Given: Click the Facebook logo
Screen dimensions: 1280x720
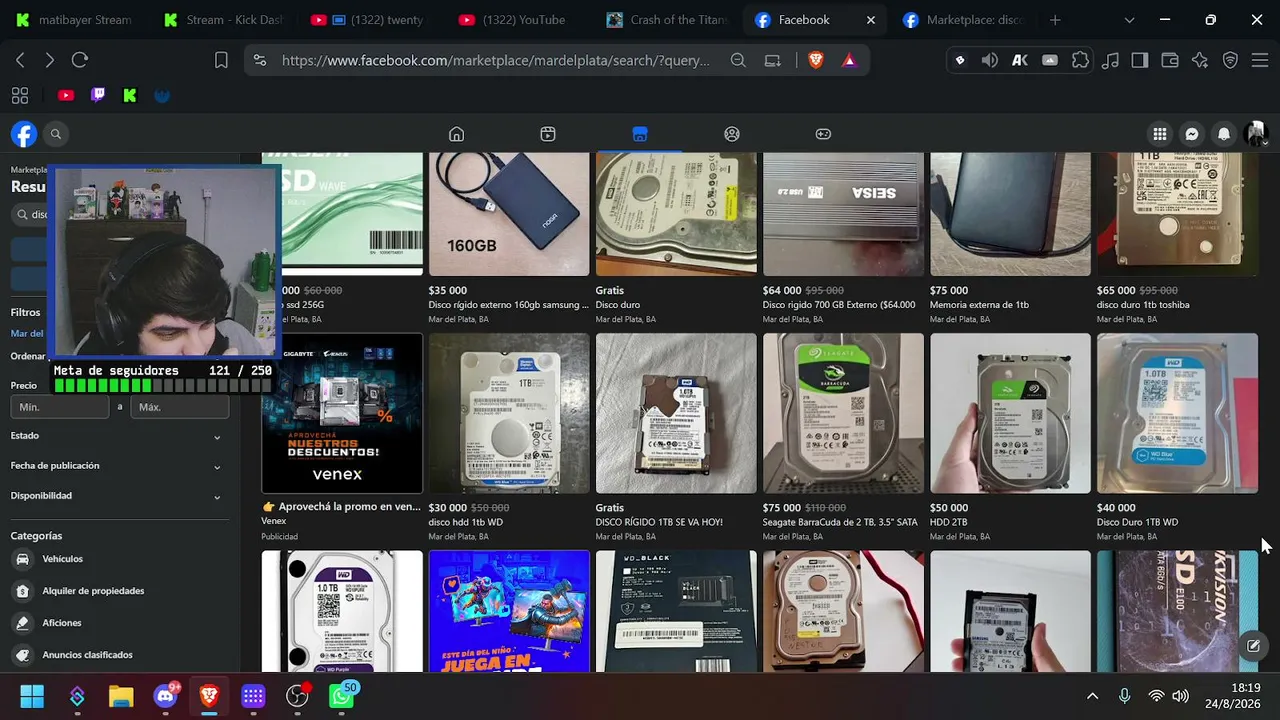Looking at the screenshot, I should [24, 134].
